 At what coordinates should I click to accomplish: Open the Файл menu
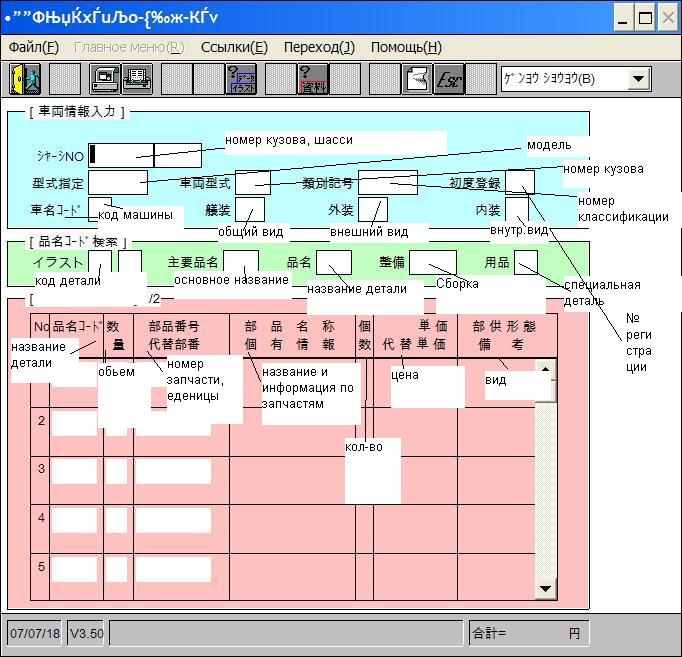pos(33,47)
